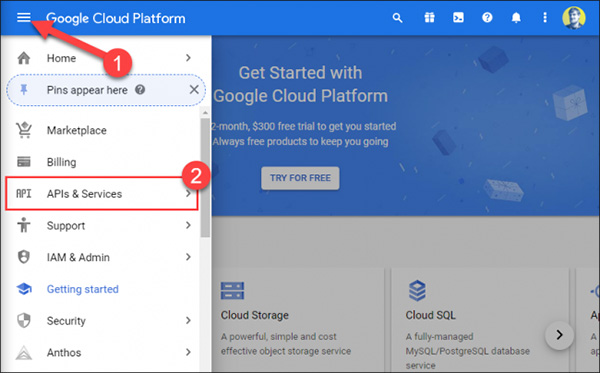Click the help icon beside Pins appear here
Screen dimensions: 600x373
140,90
